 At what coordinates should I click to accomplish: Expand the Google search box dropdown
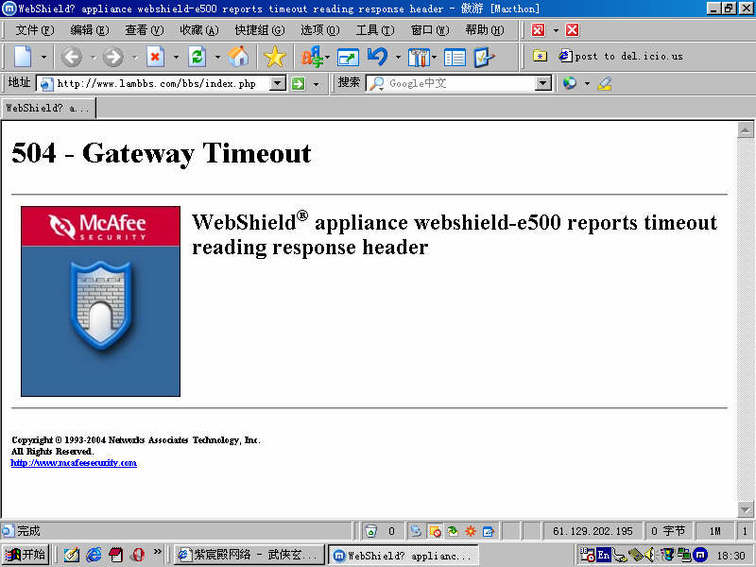543,84
